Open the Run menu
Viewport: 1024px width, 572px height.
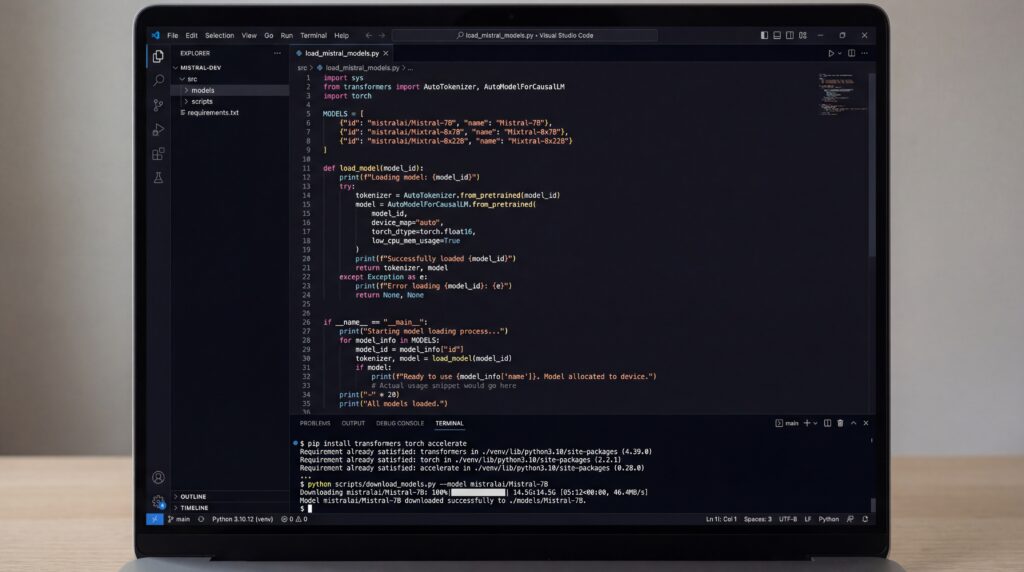[287, 35]
